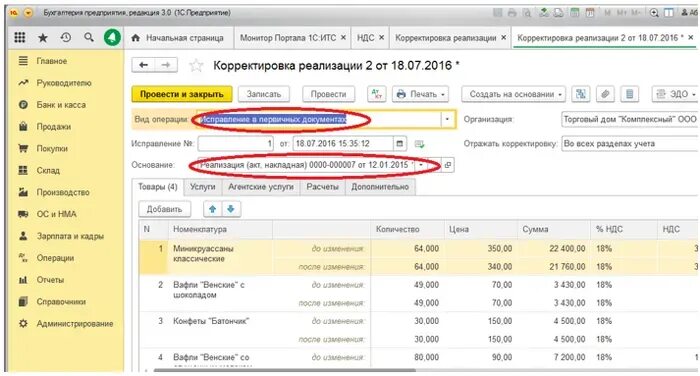This screenshot has width=700, height=376.
Task: Click the panel layout icon in title bar
Action: [669, 13]
